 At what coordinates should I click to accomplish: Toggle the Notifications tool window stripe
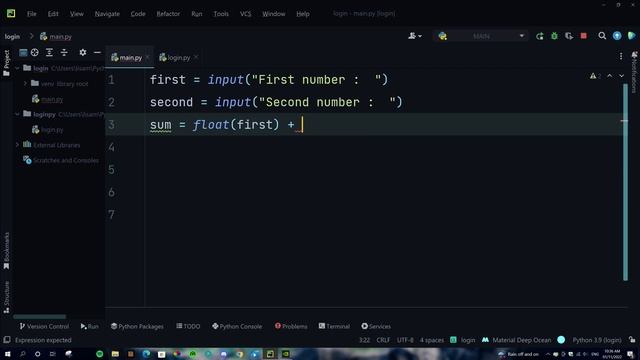tap(634, 73)
